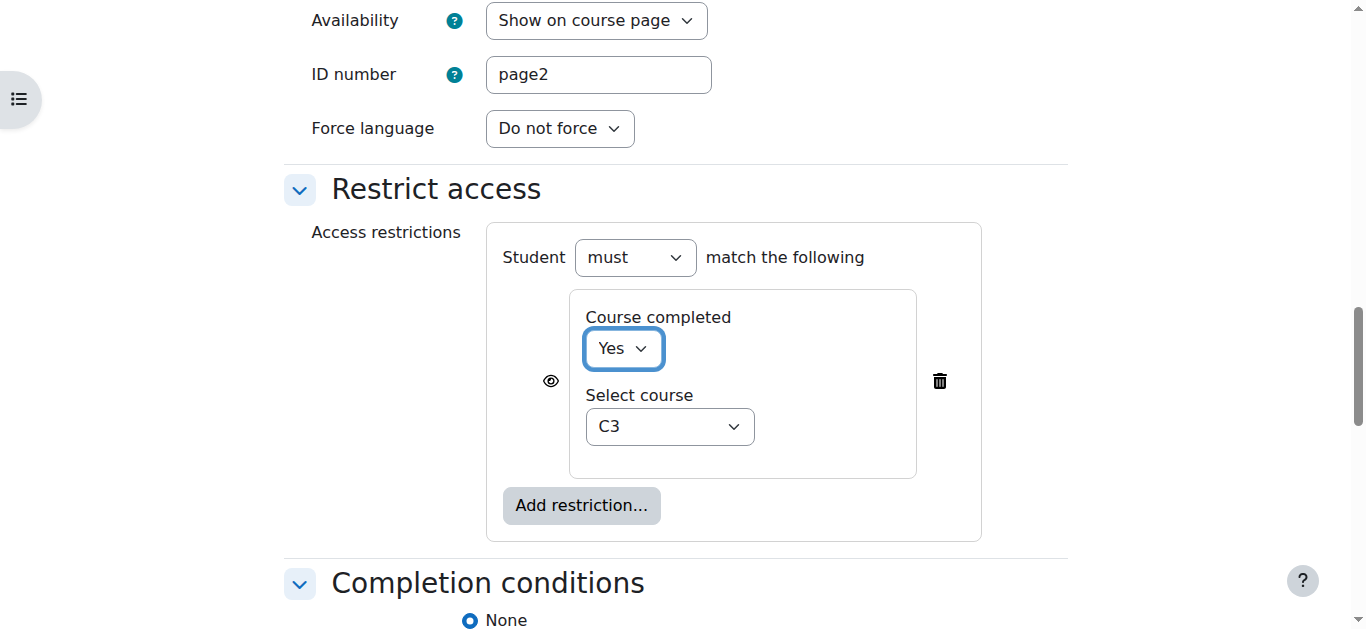Show help for ID number field
This screenshot has width=1366, height=629.
click(x=455, y=75)
